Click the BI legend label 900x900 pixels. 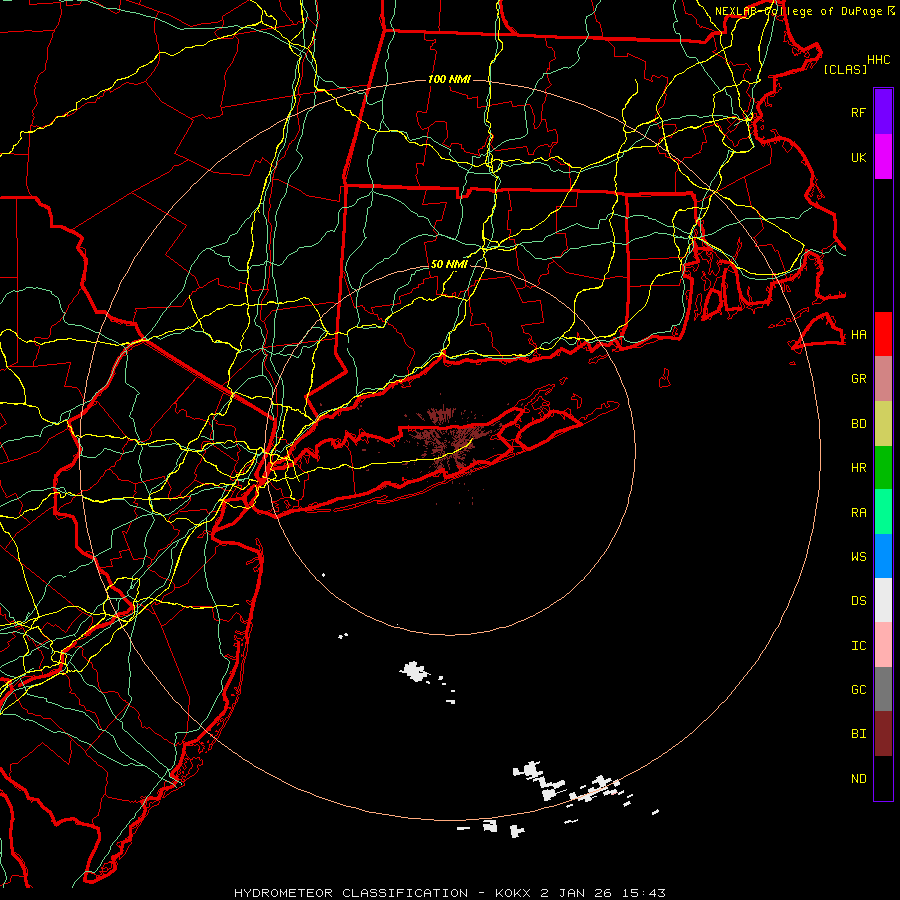[x=858, y=734]
